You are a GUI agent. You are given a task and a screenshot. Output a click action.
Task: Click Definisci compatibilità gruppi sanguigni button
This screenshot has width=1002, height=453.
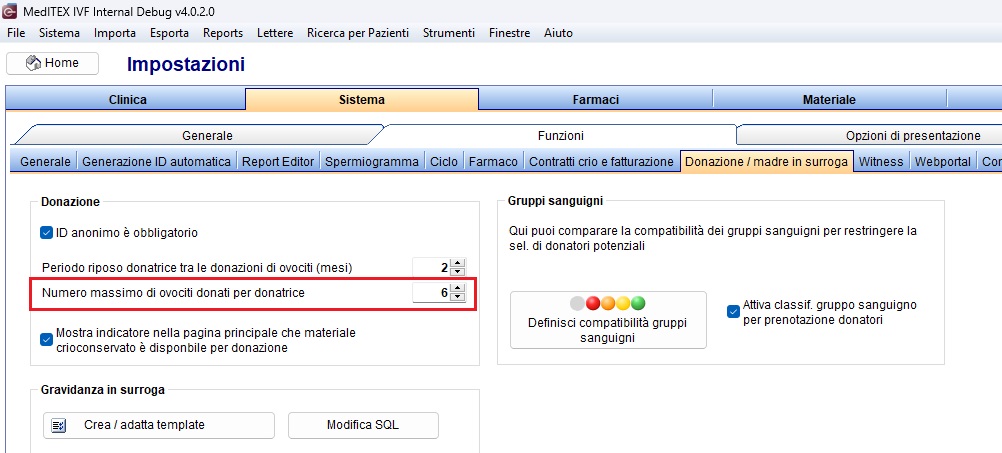pos(608,320)
